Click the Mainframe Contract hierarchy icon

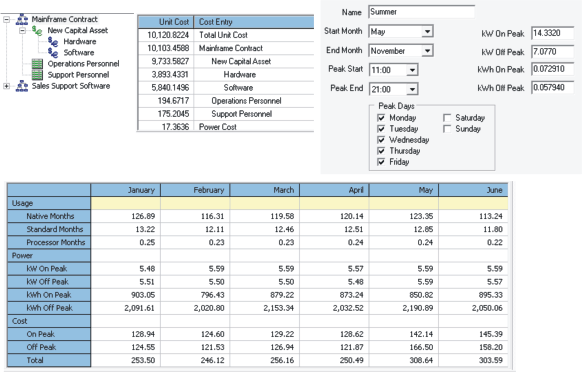pos(22,19)
